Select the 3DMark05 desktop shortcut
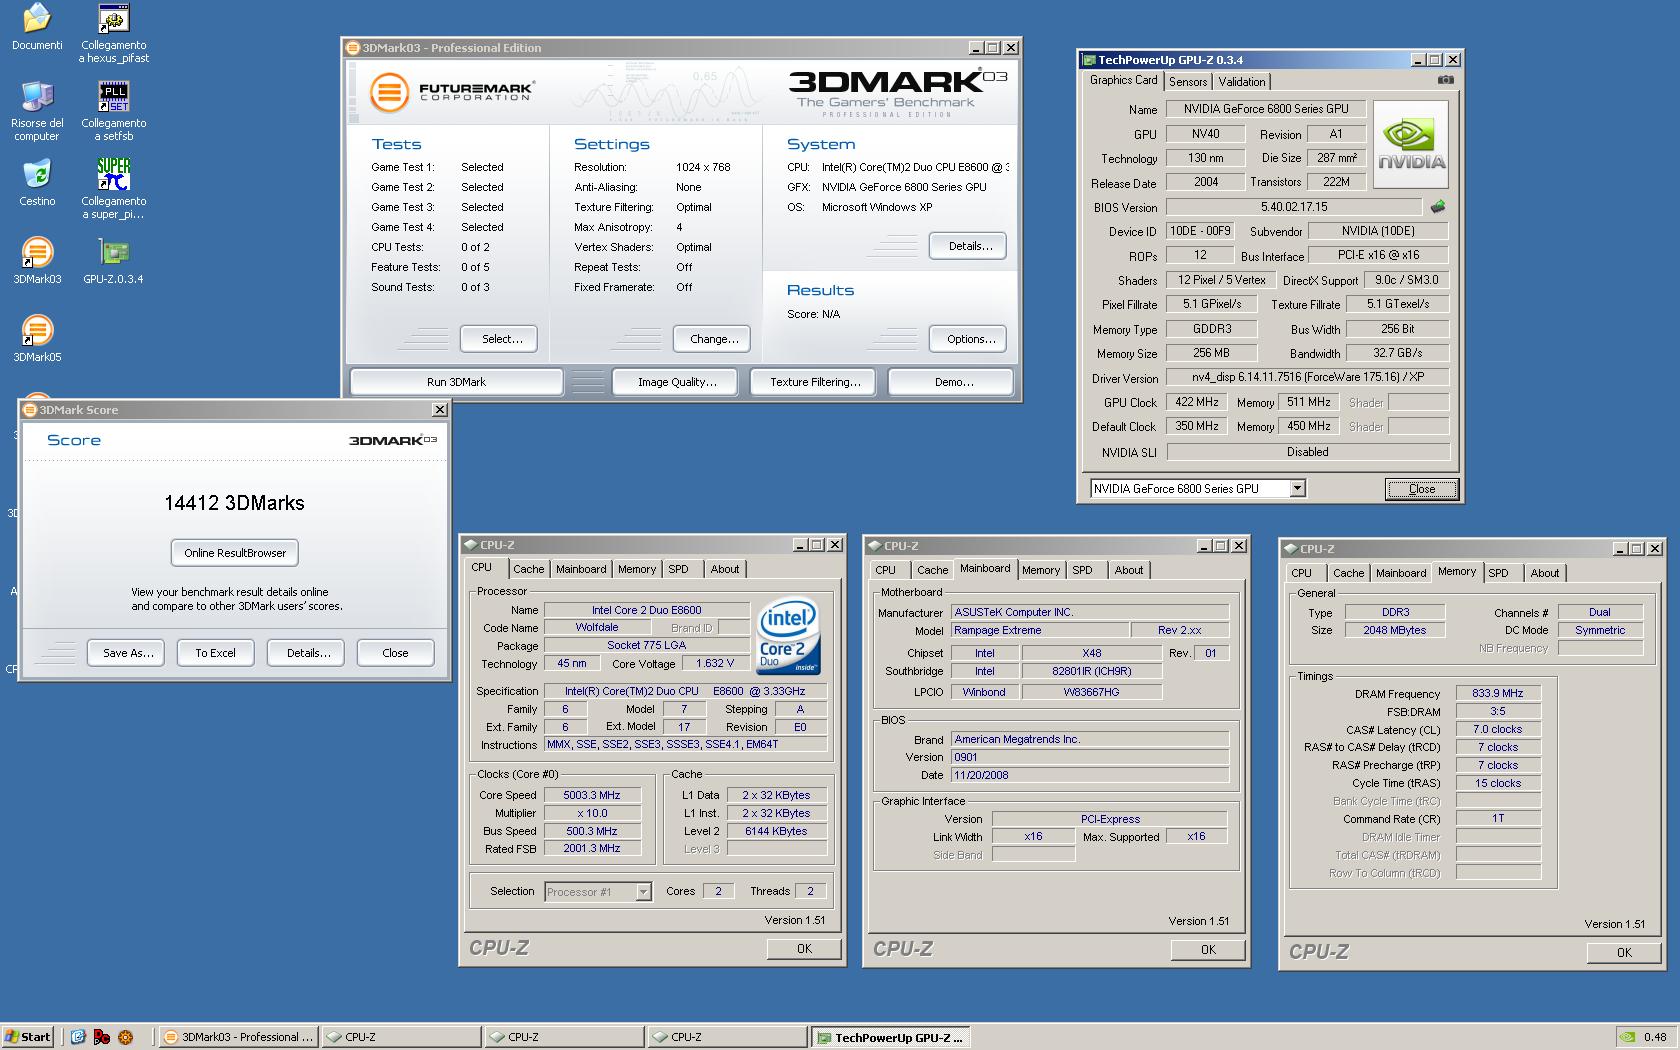Viewport: 1680px width, 1050px height. click(37, 330)
